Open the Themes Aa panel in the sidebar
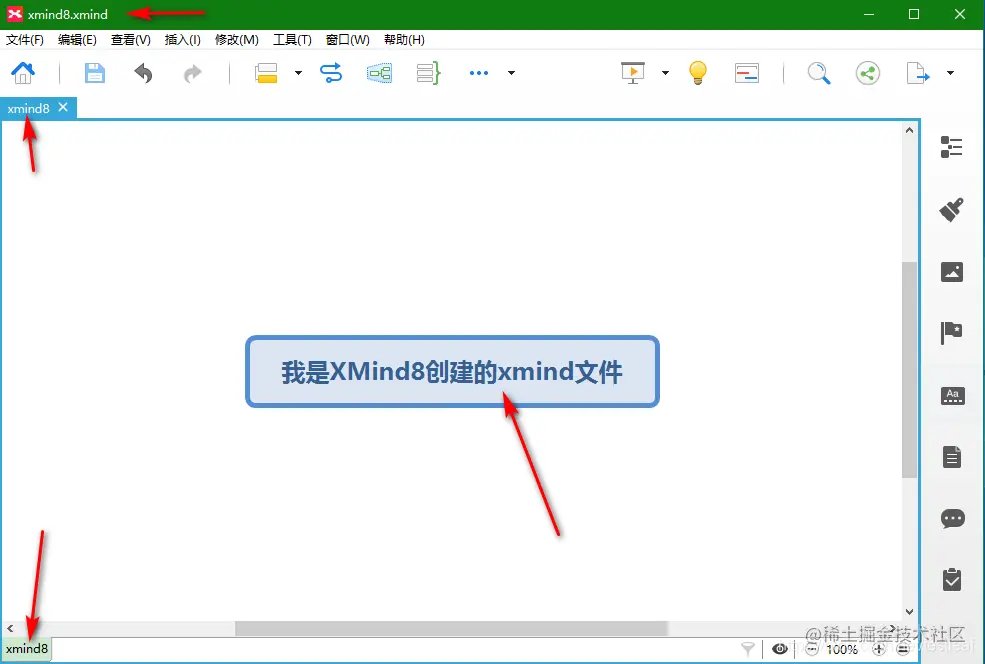 click(x=952, y=395)
